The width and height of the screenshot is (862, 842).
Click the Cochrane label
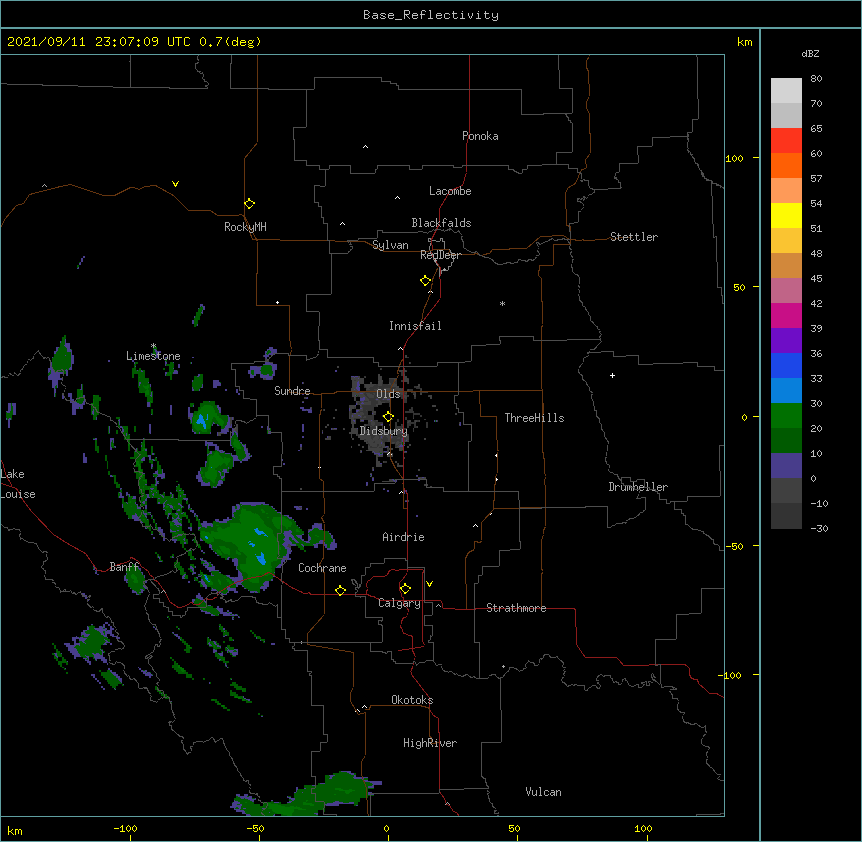click(x=322, y=568)
